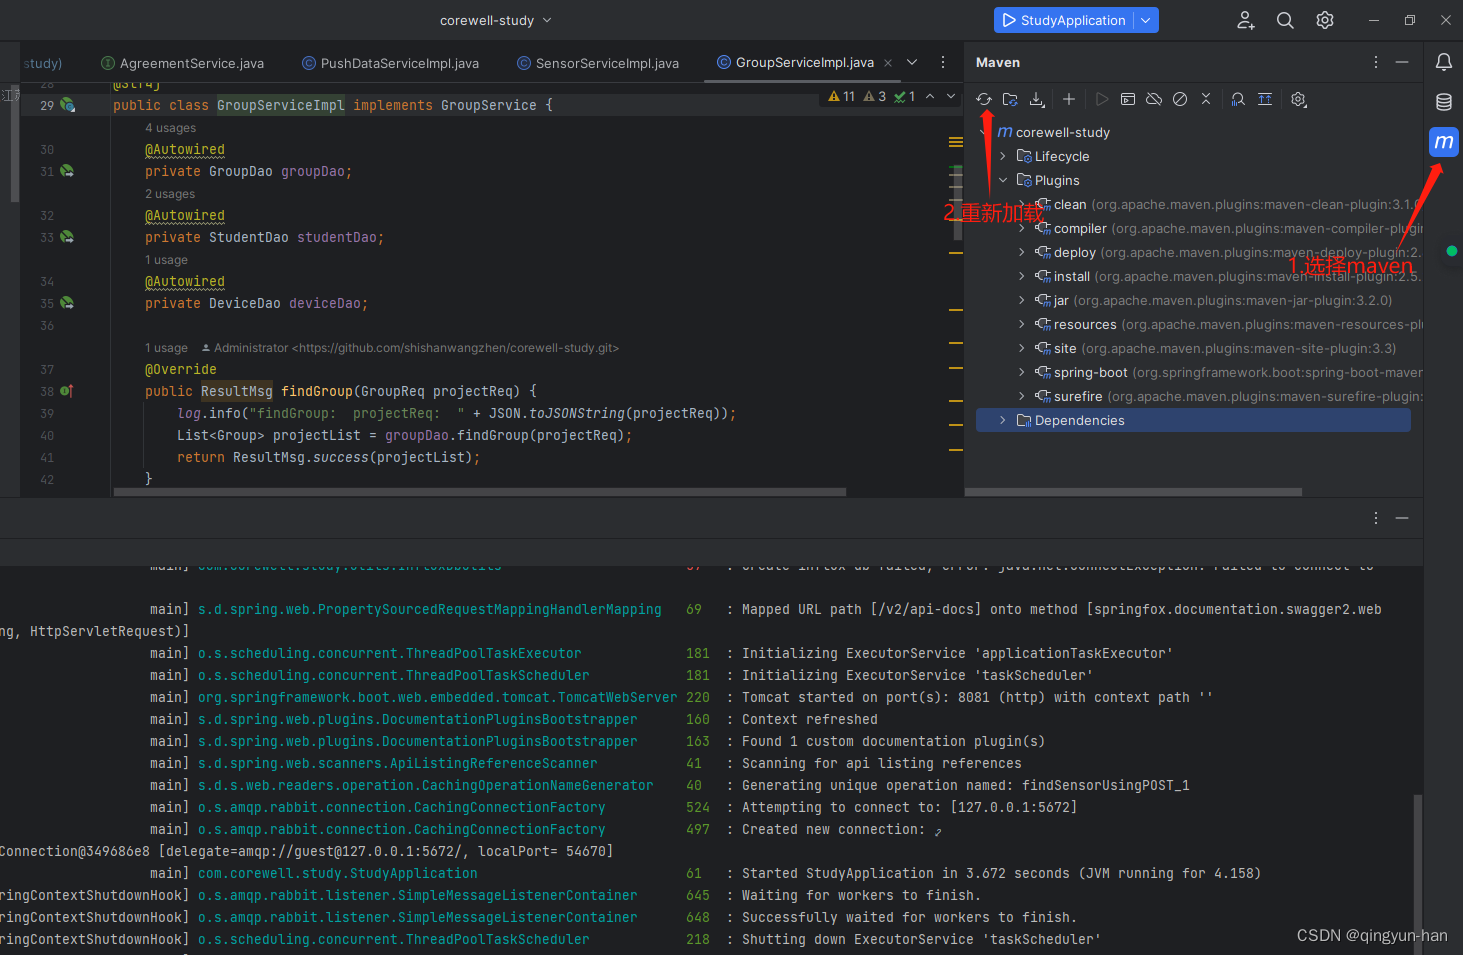Toggle Maven offline mode
The height and width of the screenshot is (955, 1463).
pos(1154,99)
